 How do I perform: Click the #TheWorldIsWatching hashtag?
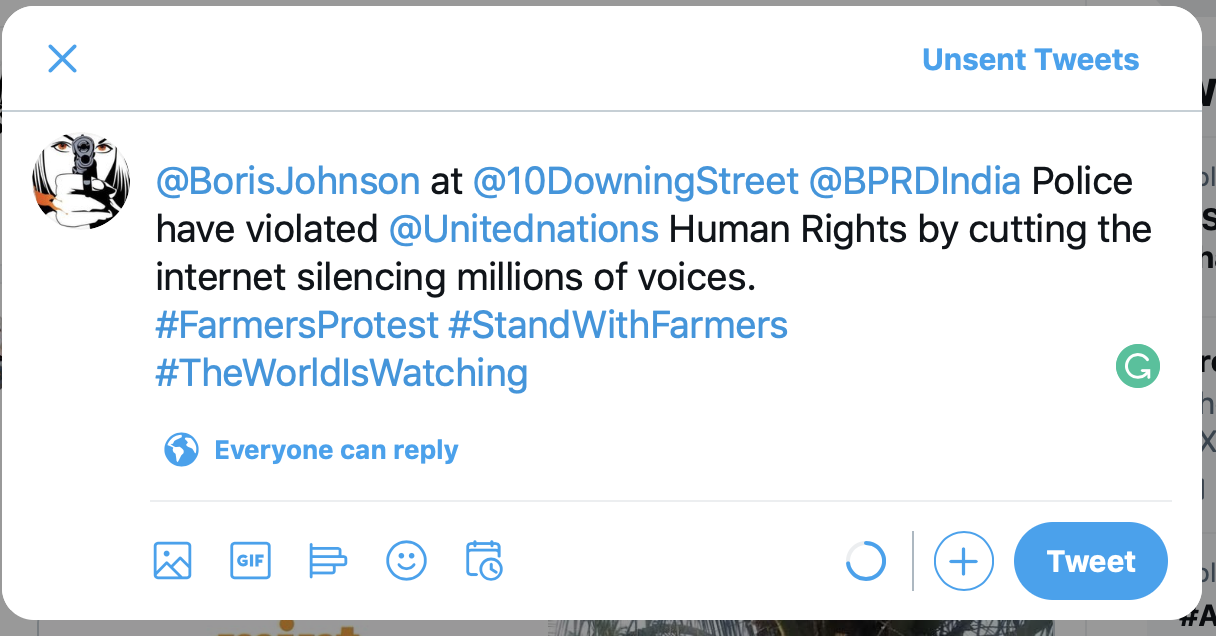pos(341,373)
